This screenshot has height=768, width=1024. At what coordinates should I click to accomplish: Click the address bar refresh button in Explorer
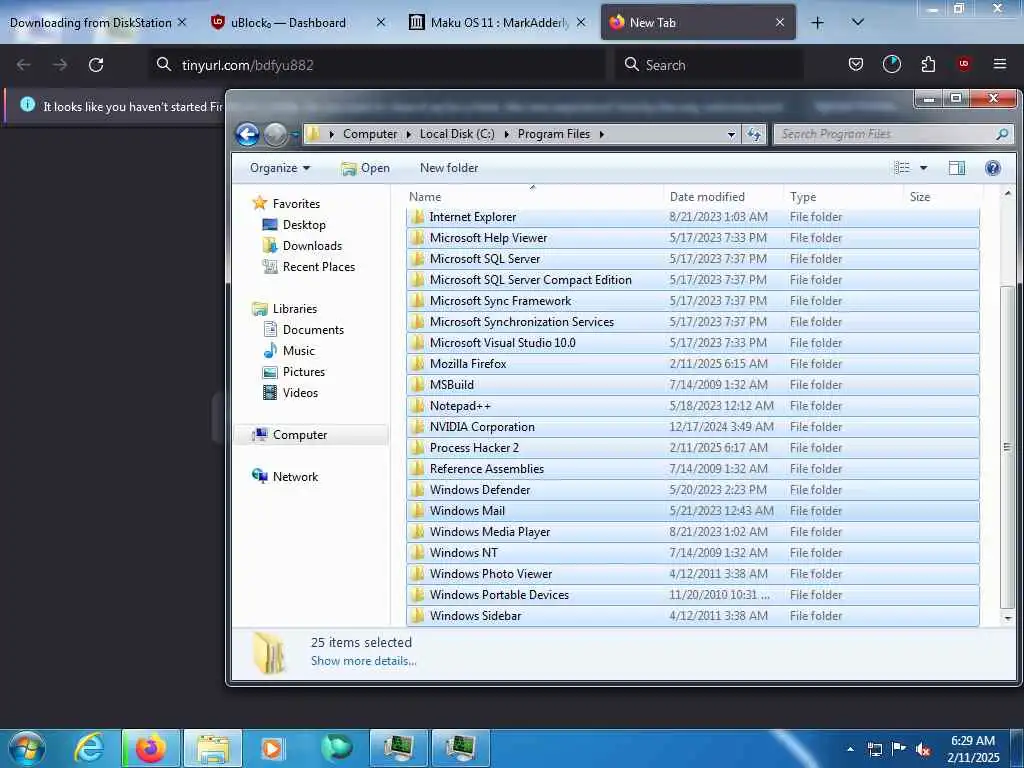coord(754,134)
